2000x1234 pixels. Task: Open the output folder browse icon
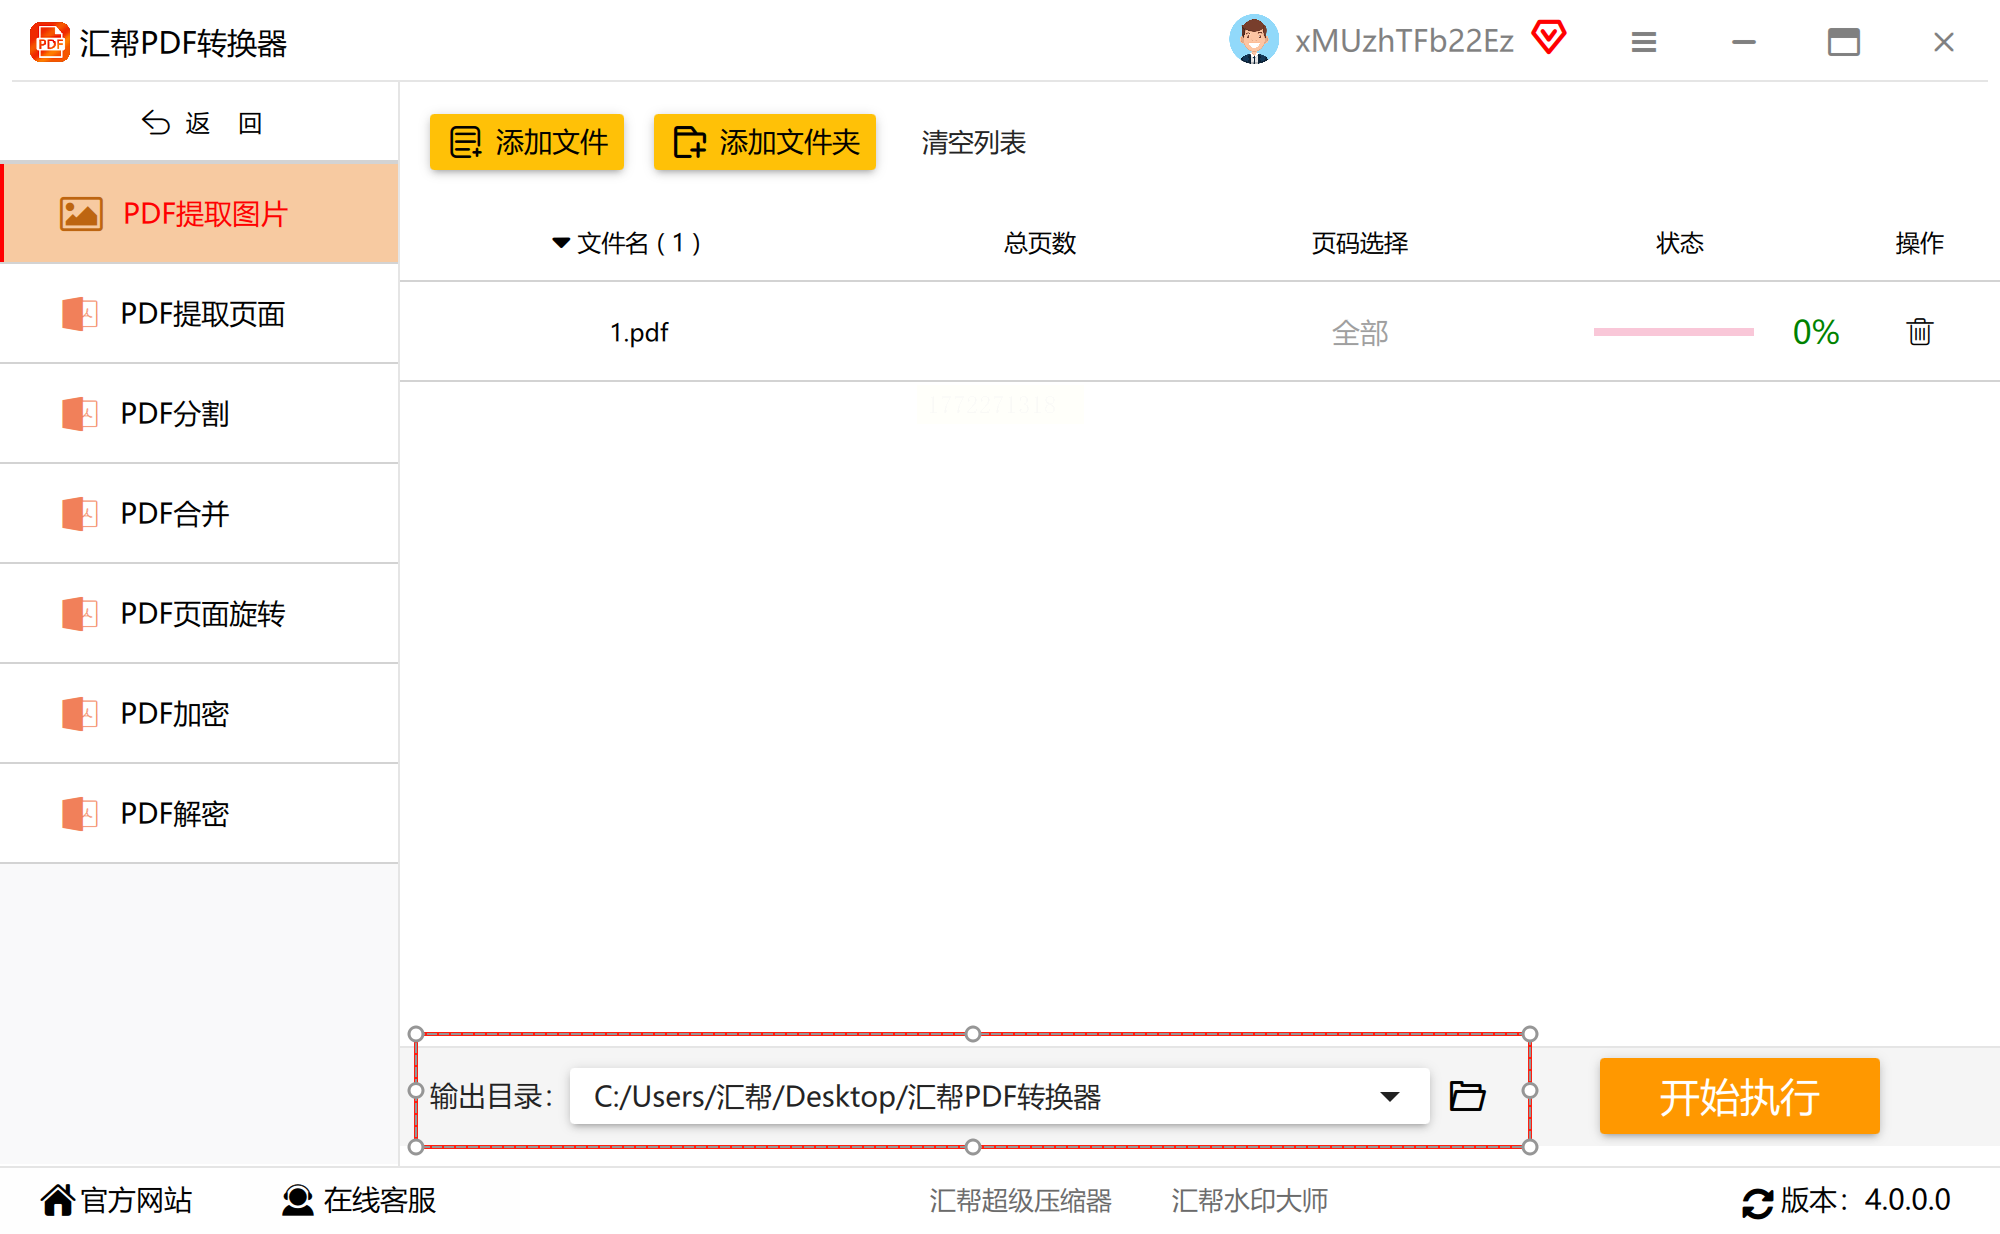[1467, 1096]
